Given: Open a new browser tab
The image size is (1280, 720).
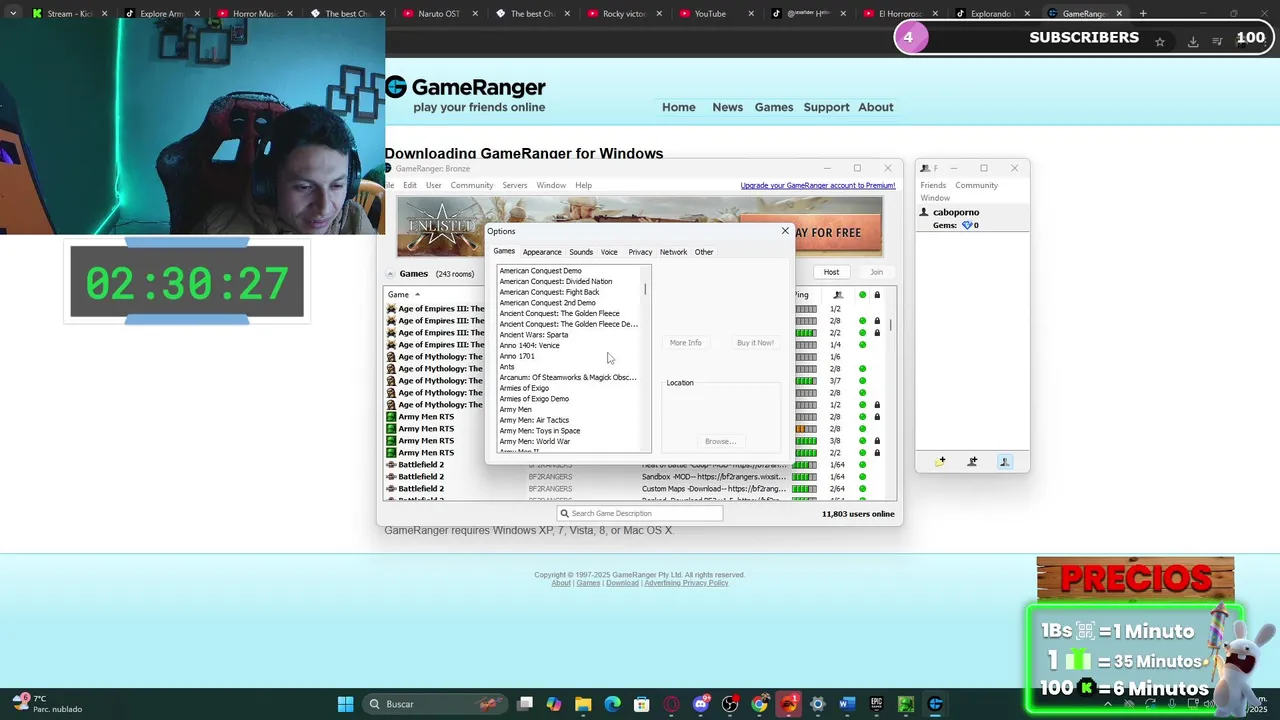Looking at the screenshot, I should pyautogui.click(x=1143, y=14).
